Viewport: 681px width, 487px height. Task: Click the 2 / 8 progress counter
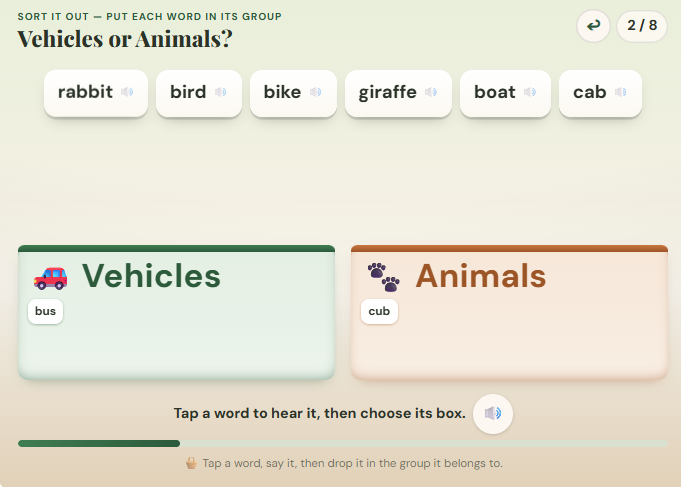coord(642,26)
